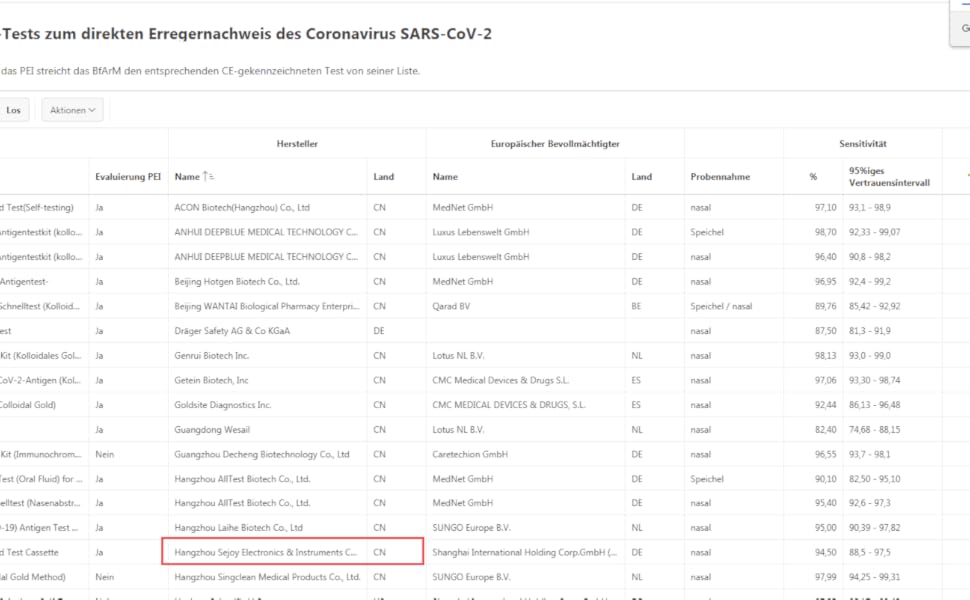Click the Hersteller Land column header

click(x=384, y=177)
